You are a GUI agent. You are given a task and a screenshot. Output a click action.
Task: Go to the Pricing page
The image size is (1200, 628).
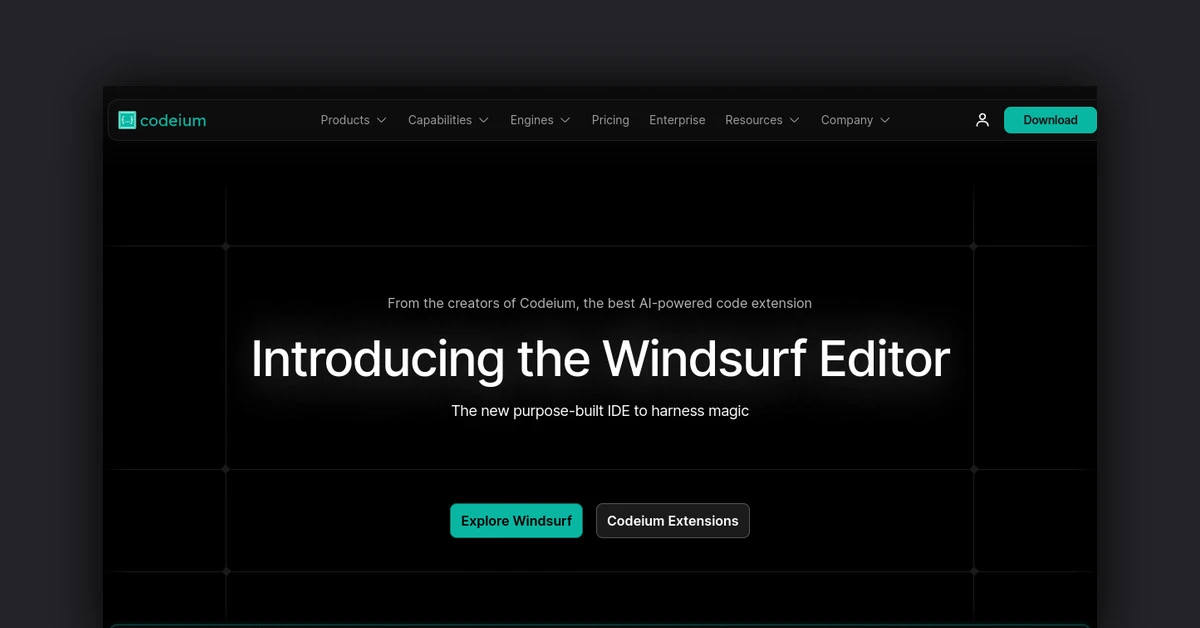610,120
